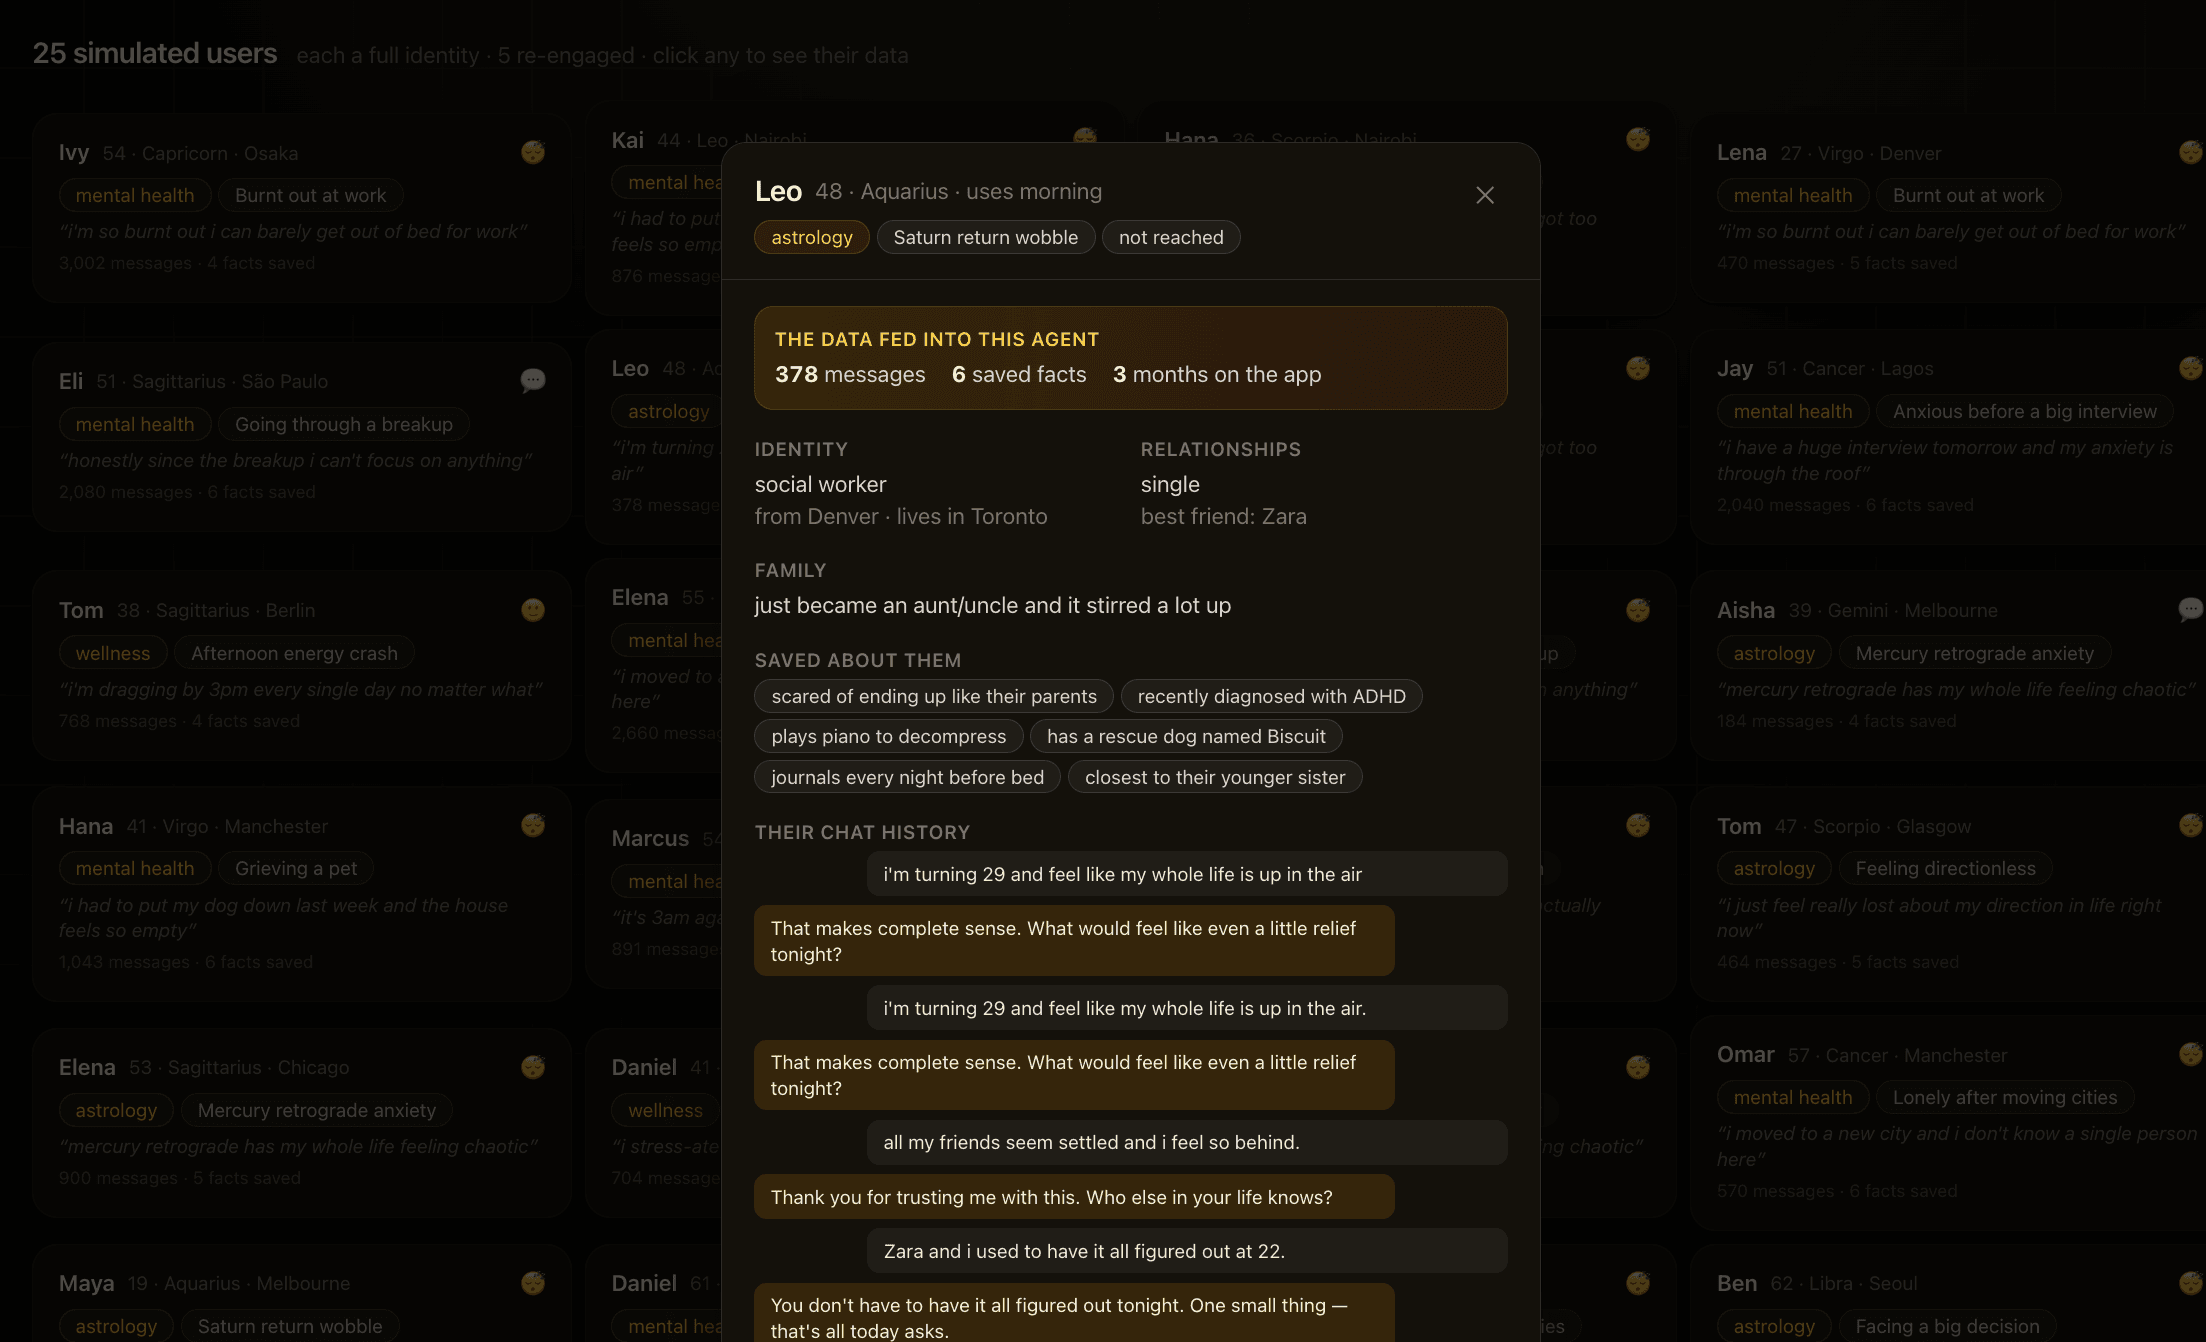
Task: Click Leo's name heading in the dialog
Action: (778, 191)
